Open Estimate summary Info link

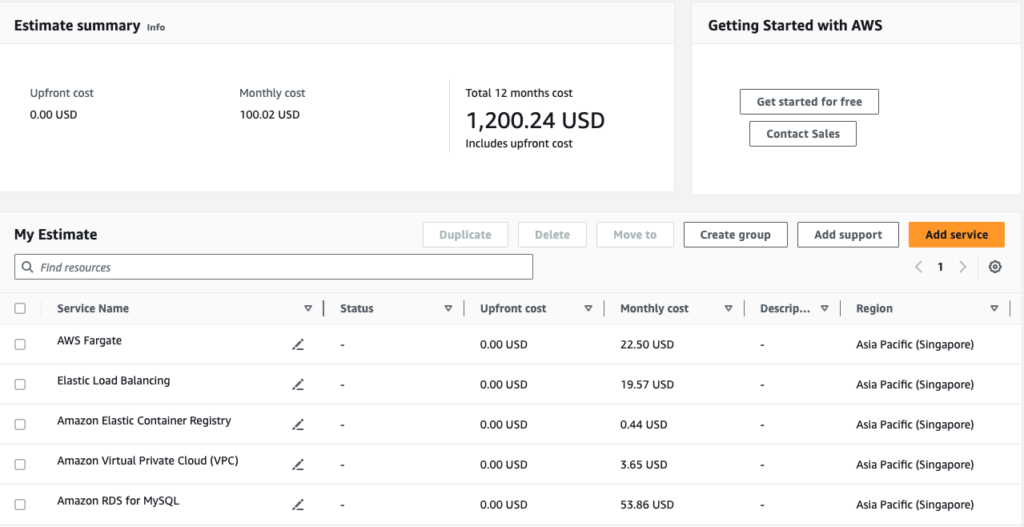[x=155, y=27]
